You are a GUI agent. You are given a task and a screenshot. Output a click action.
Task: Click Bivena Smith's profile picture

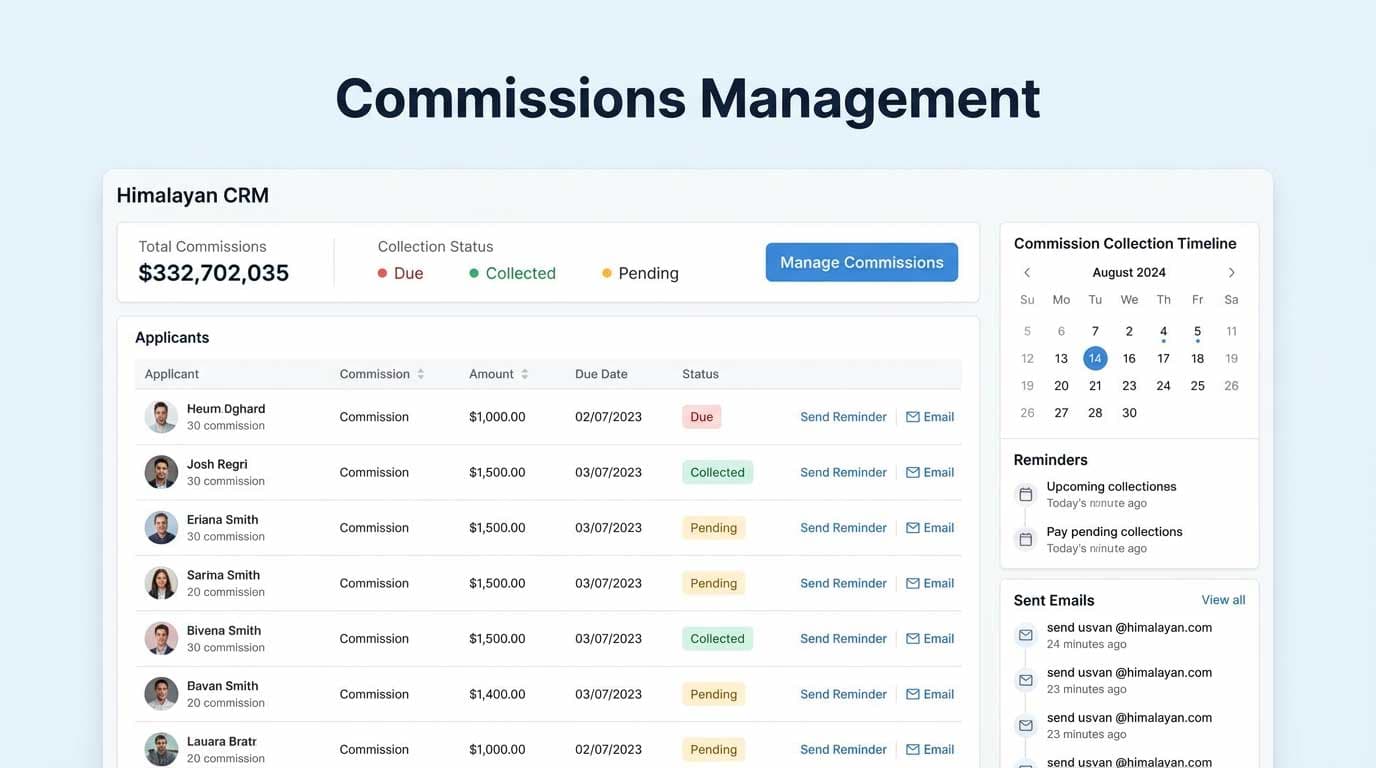point(161,637)
